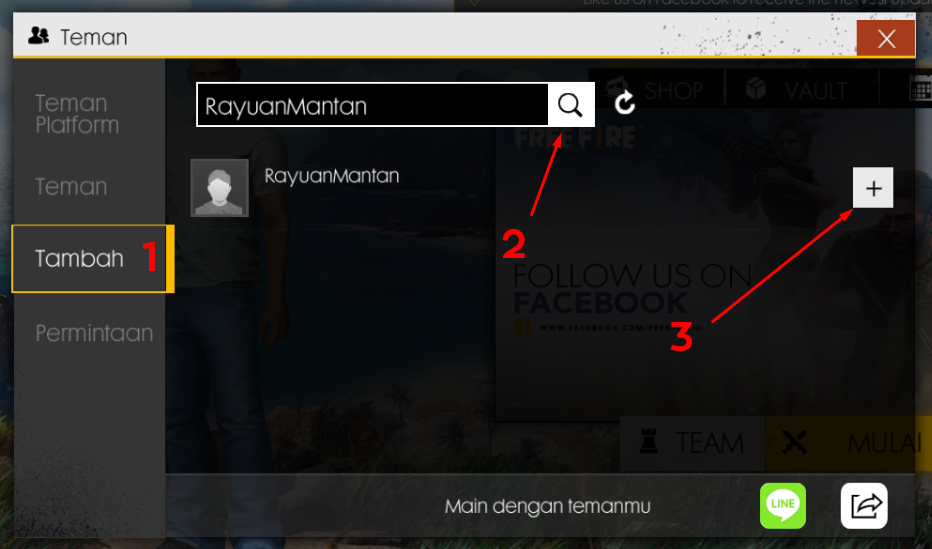The width and height of the screenshot is (932, 549).
Task: Open the Permintaan requests tab
Action: tap(94, 333)
